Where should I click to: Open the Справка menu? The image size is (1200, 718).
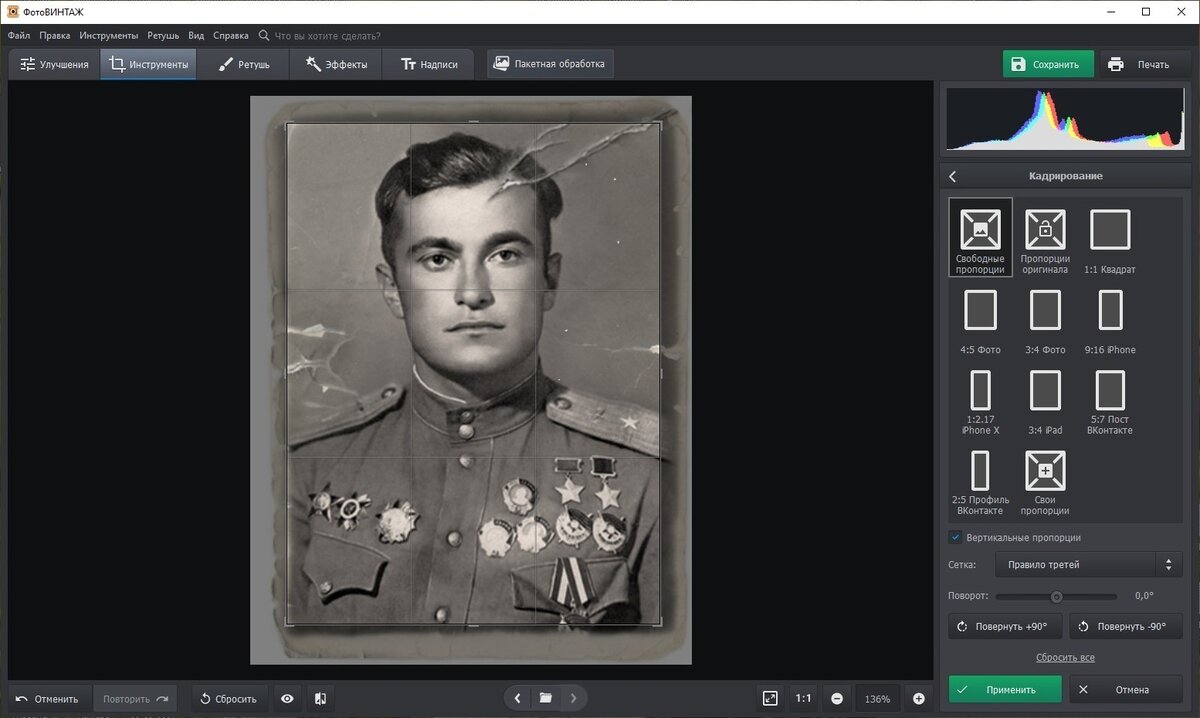231,35
